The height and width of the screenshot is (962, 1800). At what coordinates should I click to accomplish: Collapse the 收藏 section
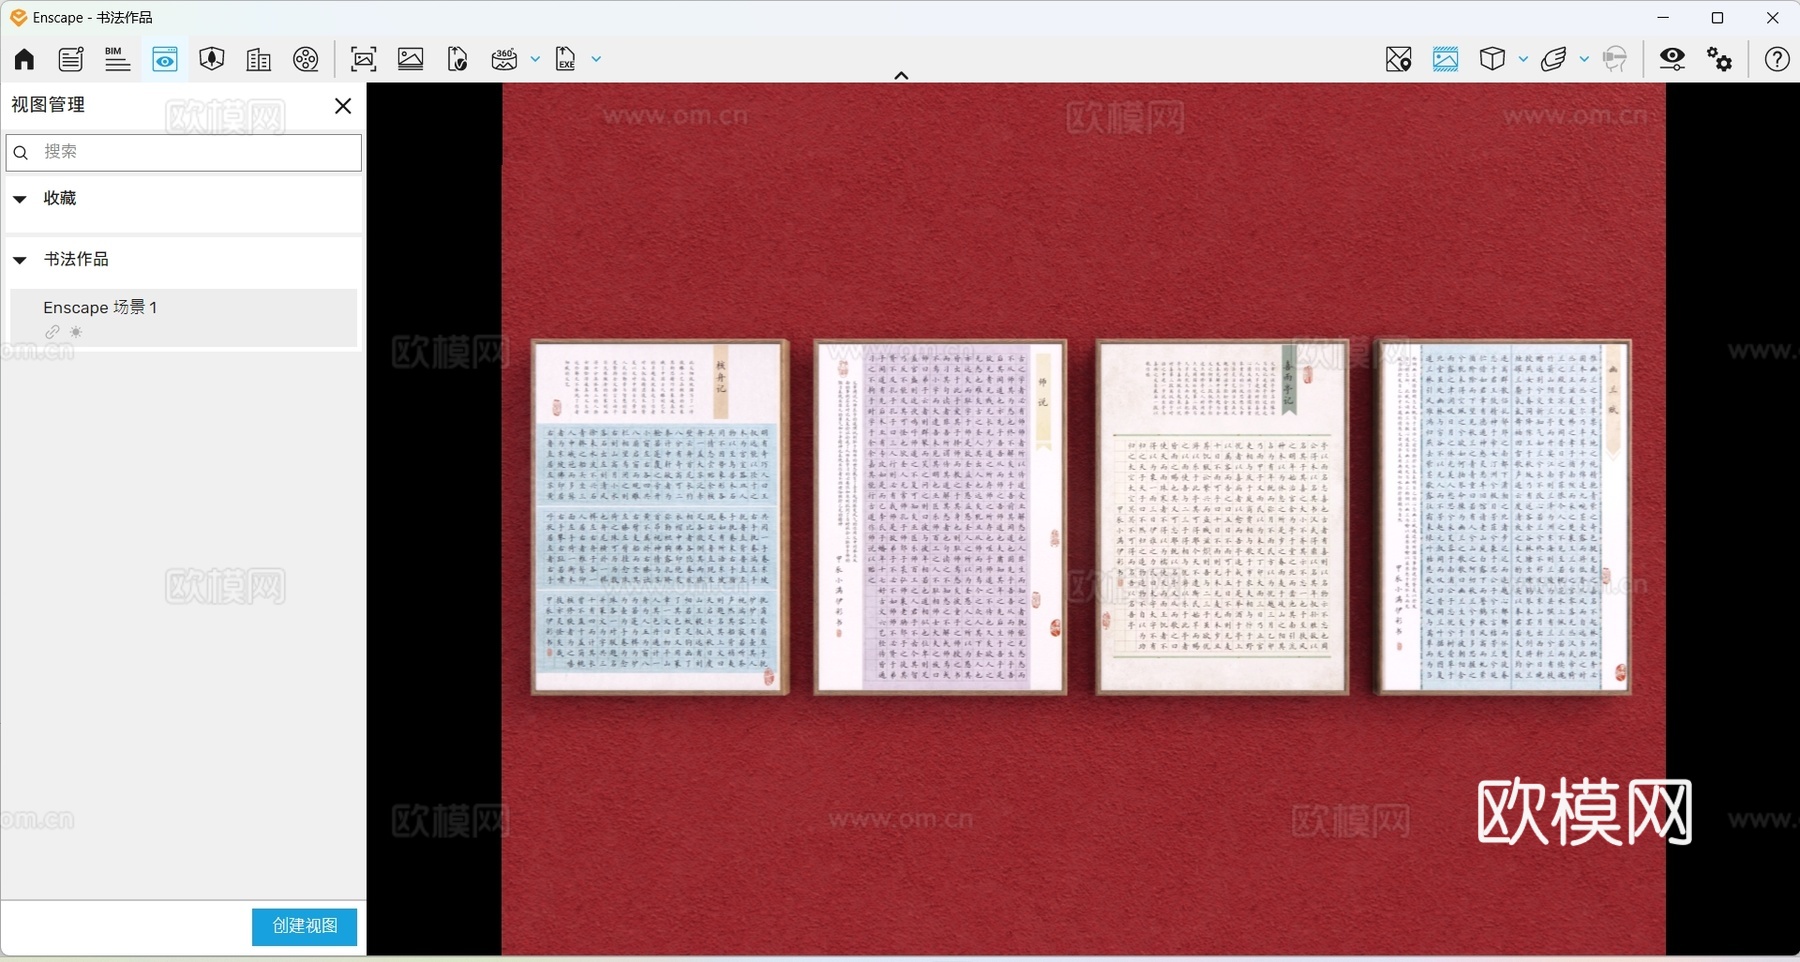[20, 198]
